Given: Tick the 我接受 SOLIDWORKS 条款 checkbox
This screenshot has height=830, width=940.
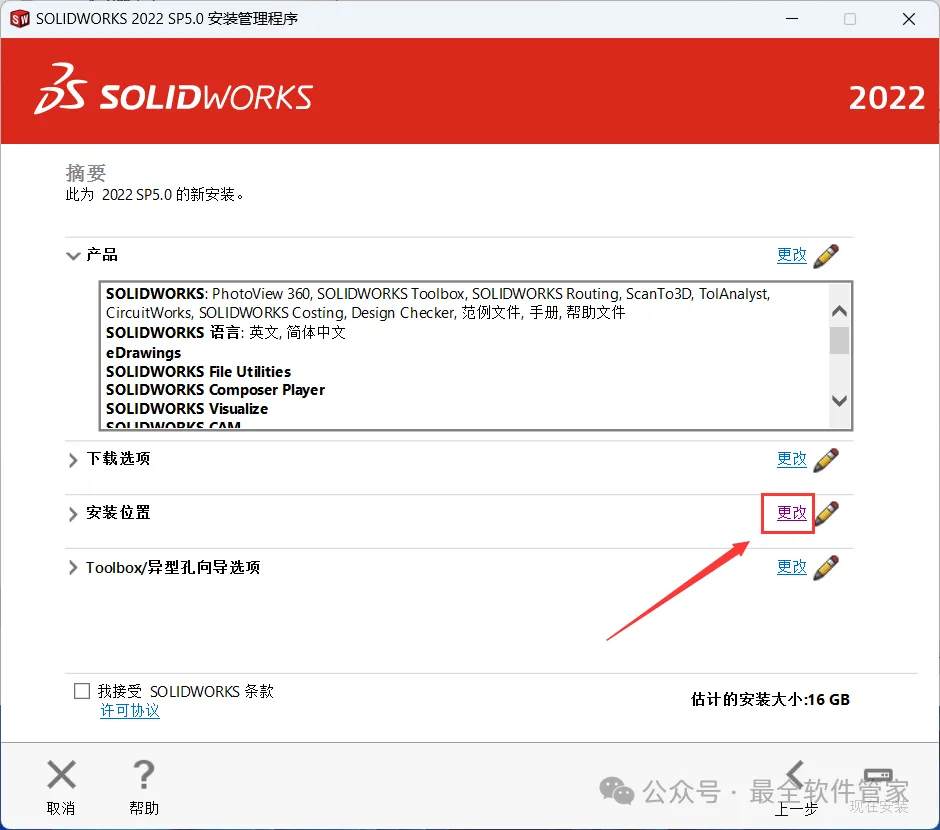Looking at the screenshot, I should pos(82,691).
